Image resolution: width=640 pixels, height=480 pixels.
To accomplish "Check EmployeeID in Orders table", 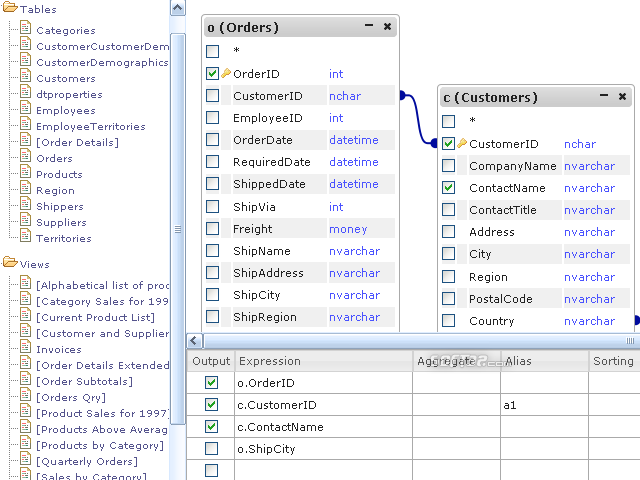I will [212, 118].
